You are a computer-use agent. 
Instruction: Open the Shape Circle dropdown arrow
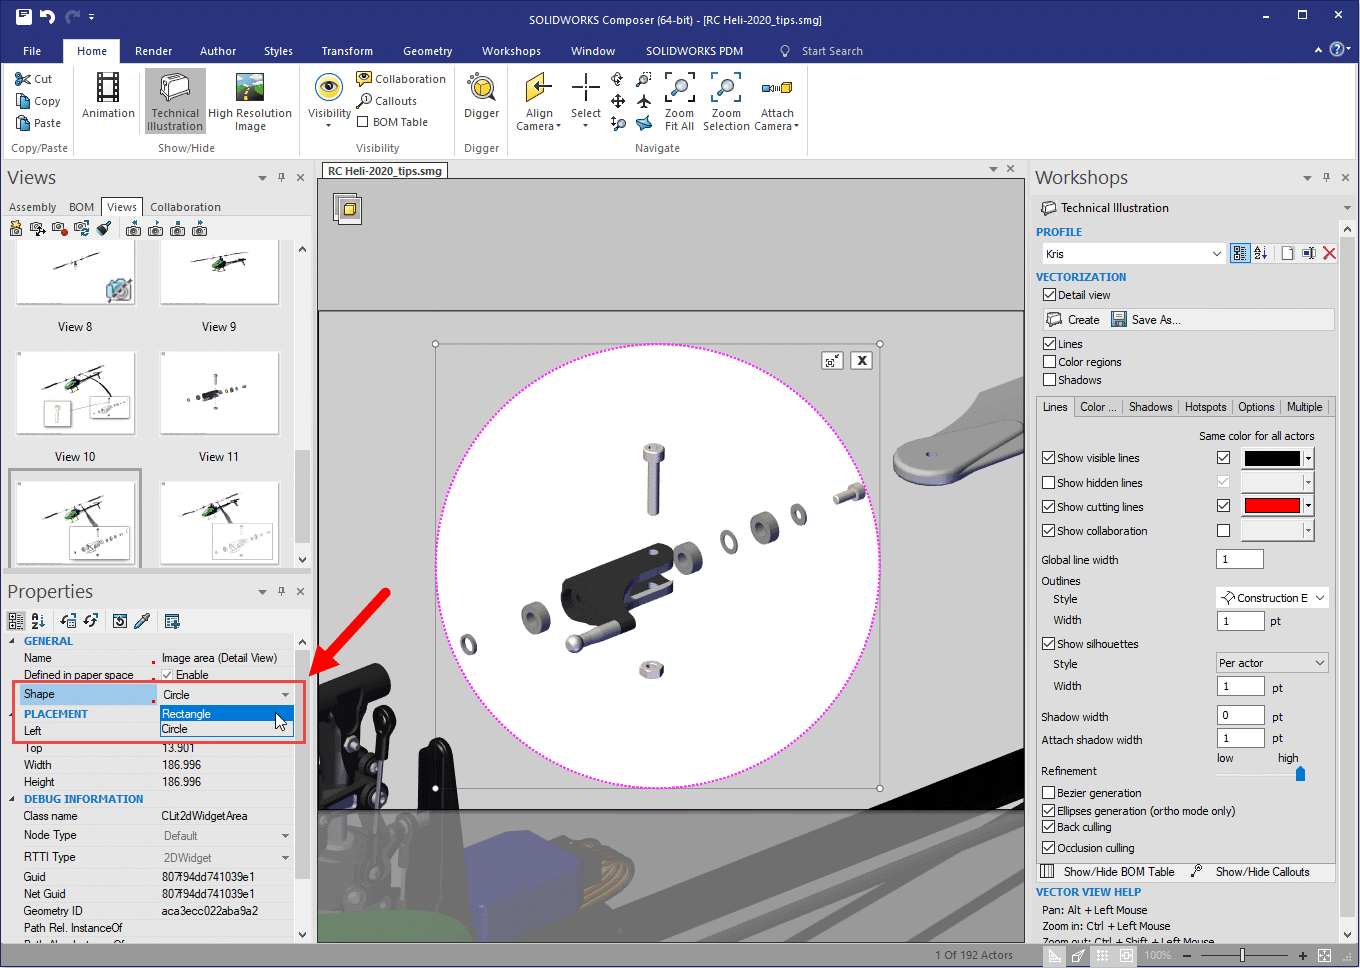285,695
